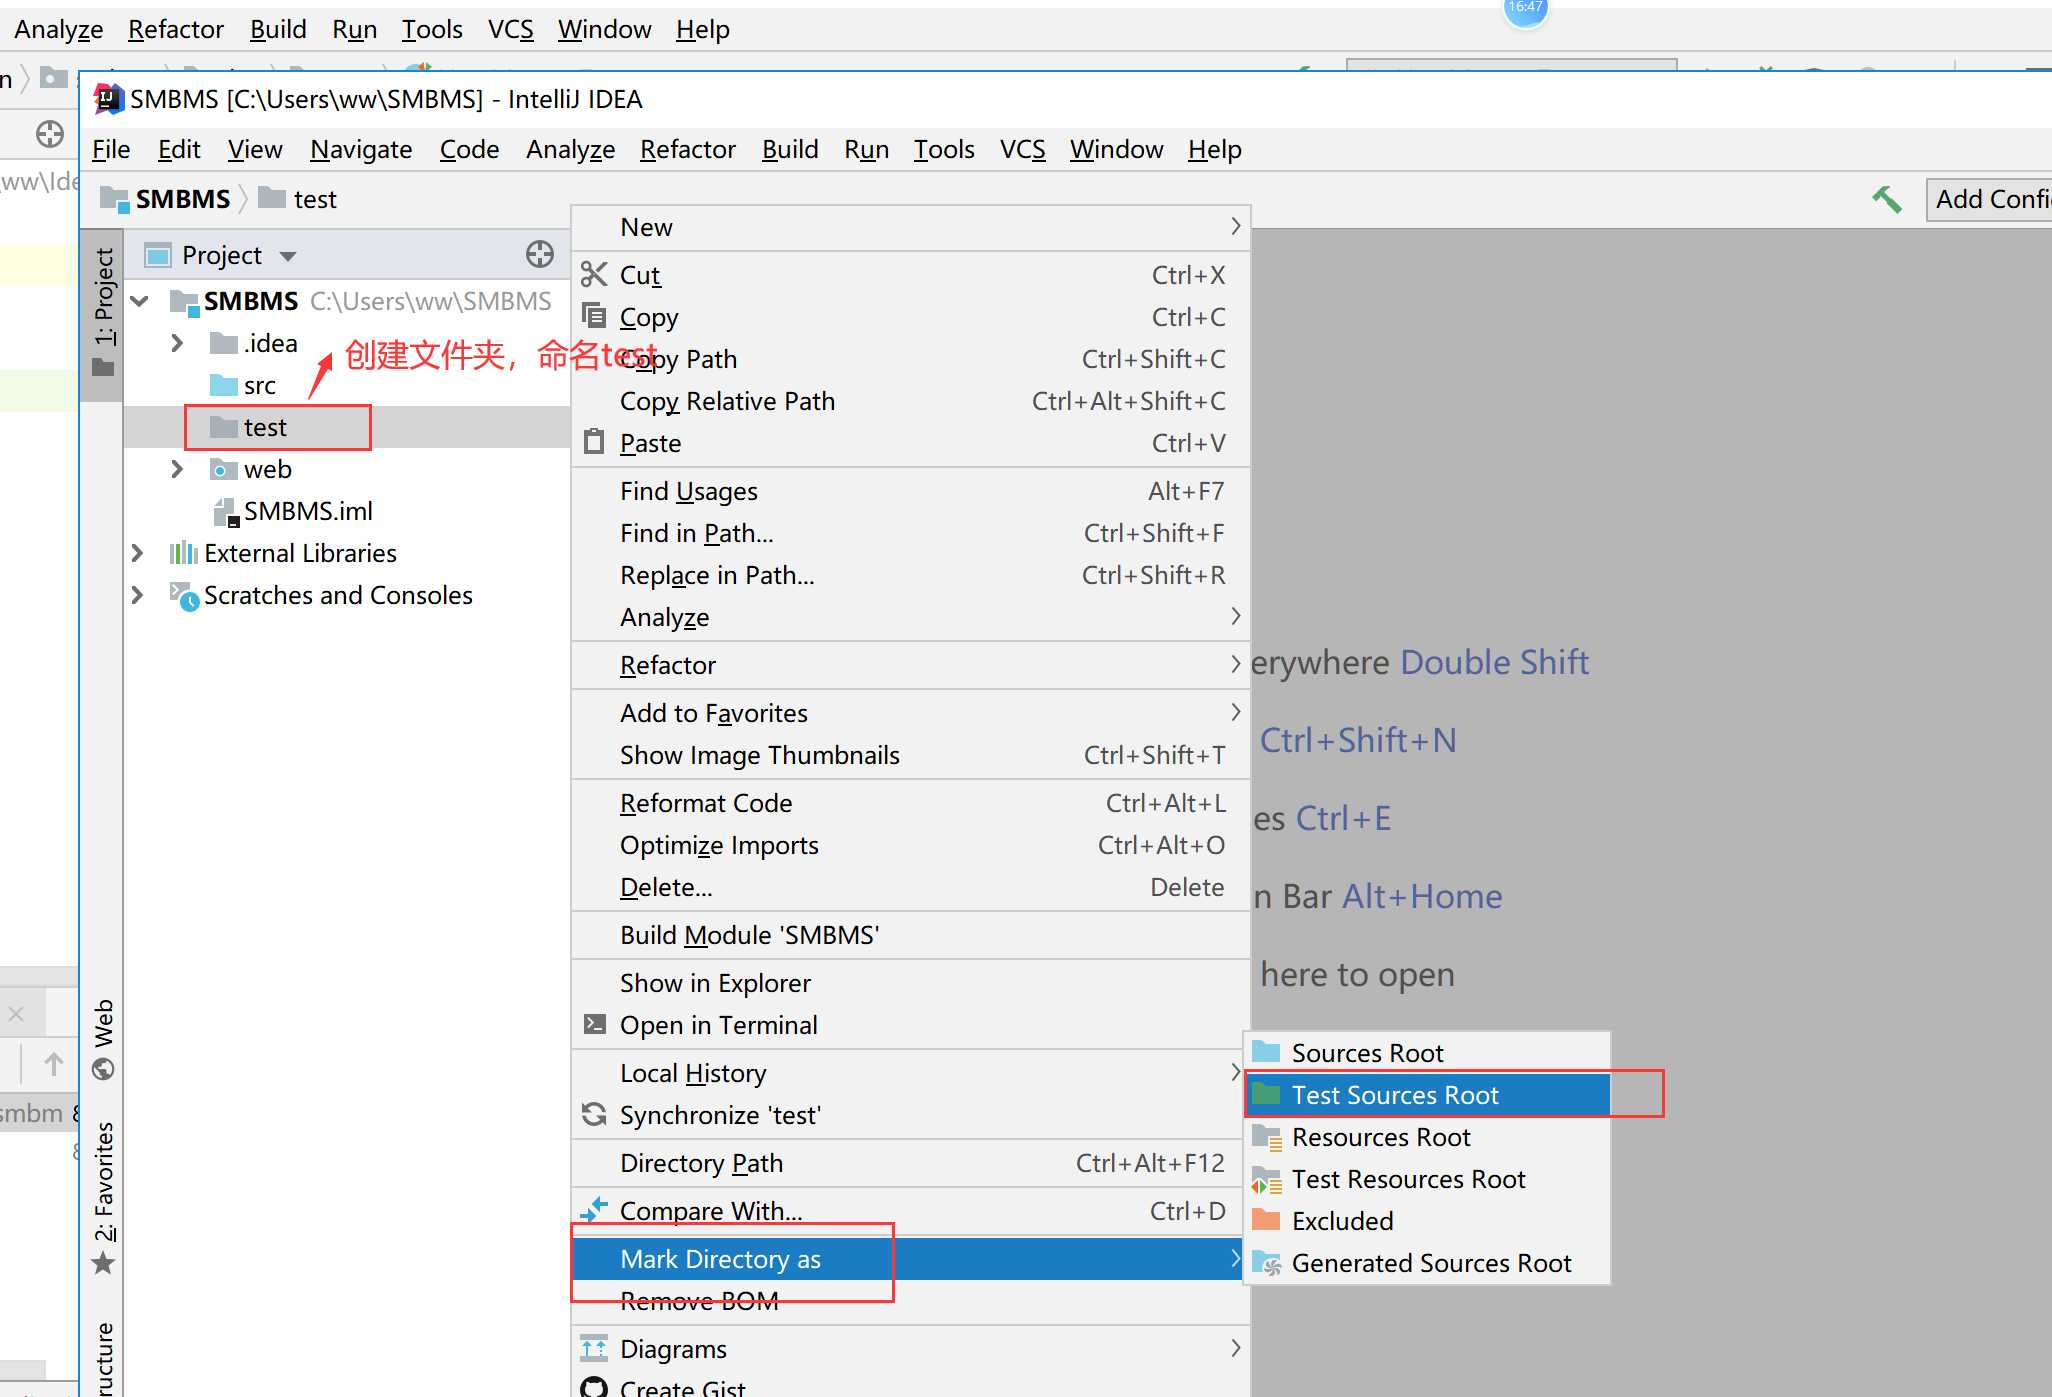
Task: Choose Delete... from context menu
Action: click(x=911, y=887)
